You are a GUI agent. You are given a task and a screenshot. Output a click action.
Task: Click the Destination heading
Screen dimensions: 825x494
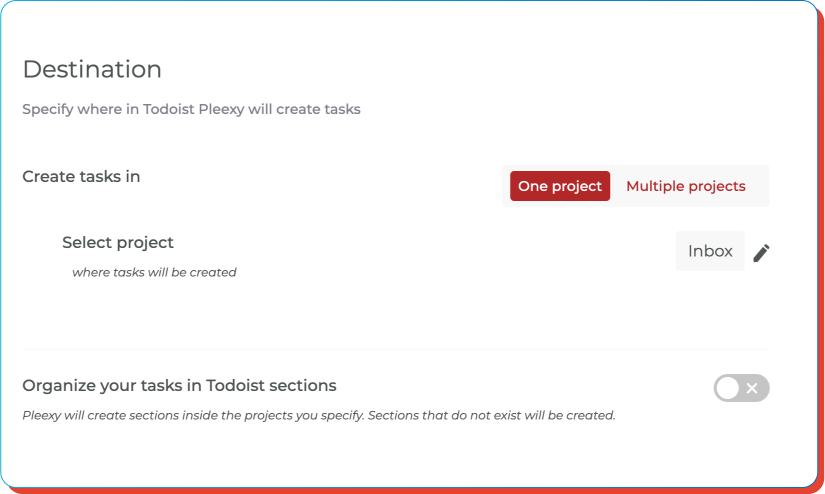point(92,69)
